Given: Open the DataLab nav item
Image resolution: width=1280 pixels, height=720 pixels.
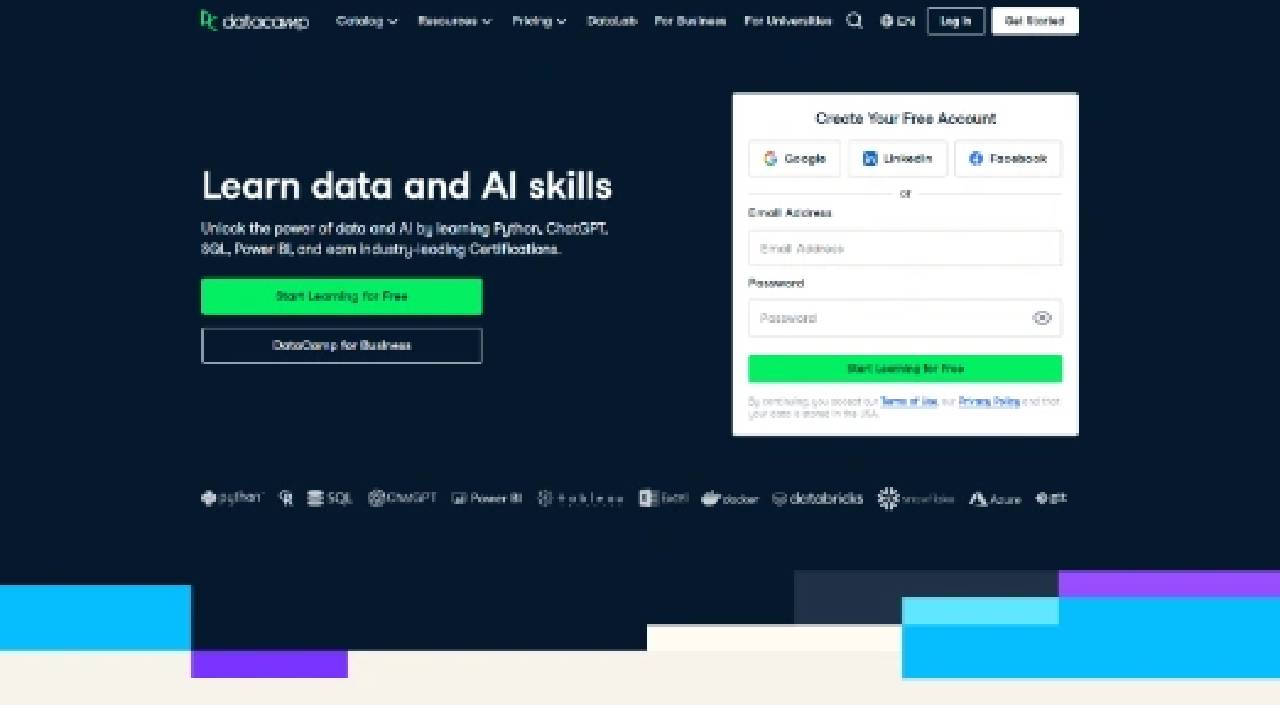Looking at the screenshot, I should (x=612, y=21).
